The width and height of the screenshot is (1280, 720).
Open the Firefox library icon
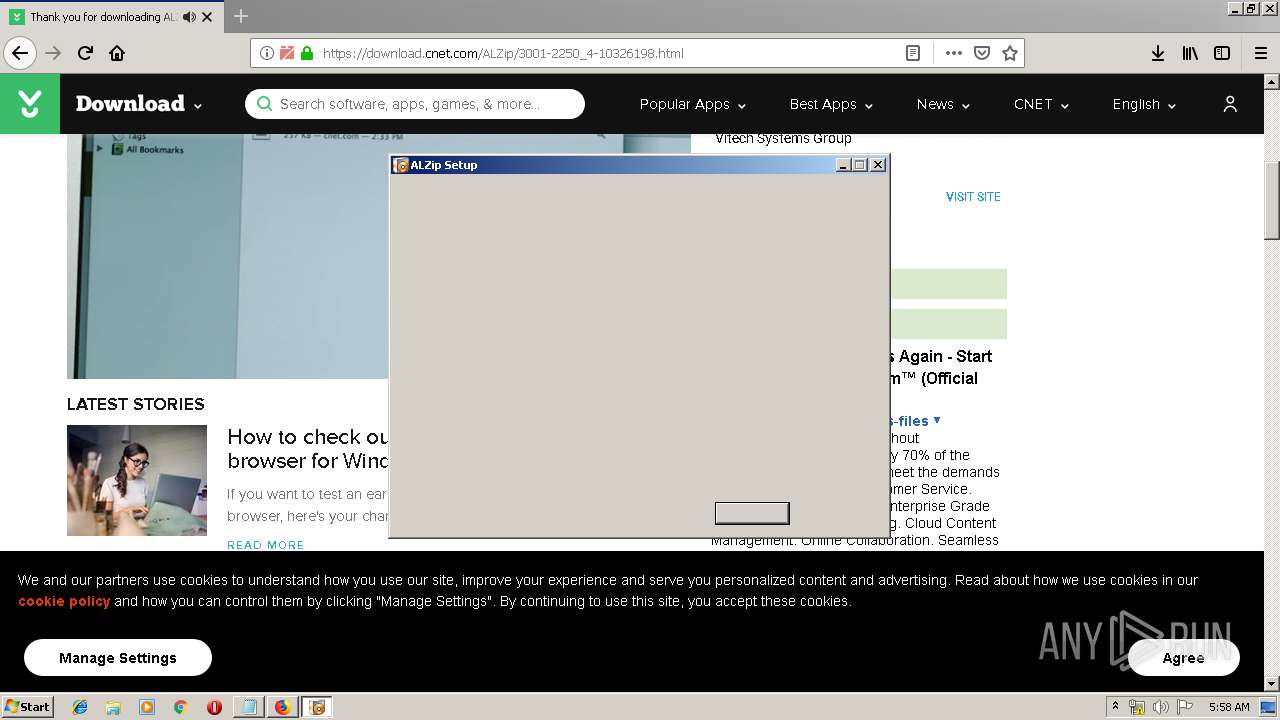pyautogui.click(x=1190, y=53)
